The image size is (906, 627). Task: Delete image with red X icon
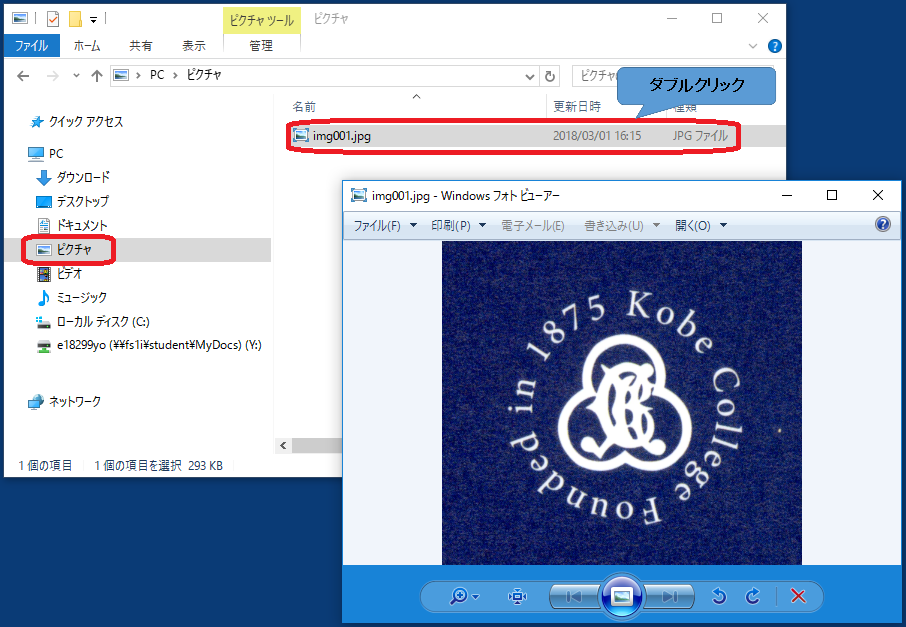[x=798, y=596]
